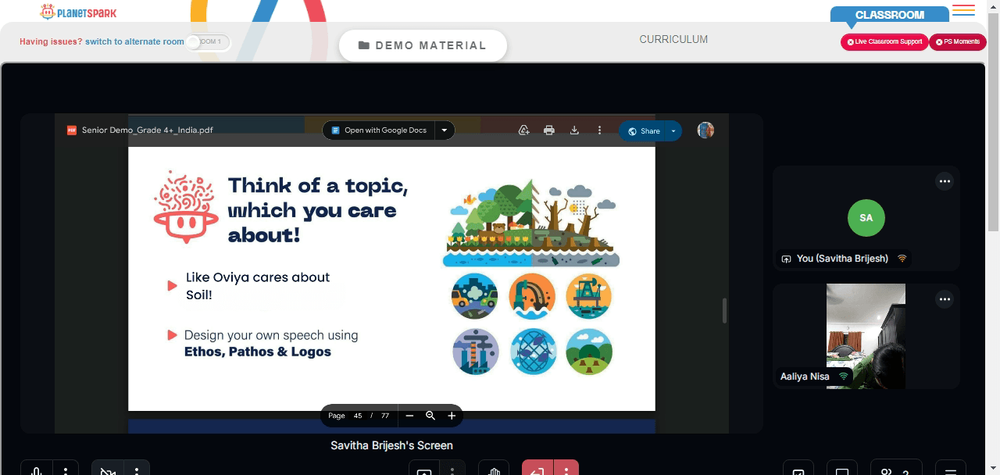The width and height of the screenshot is (1000, 475).
Task: Open leave room options menu
Action: (x=566, y=469)
